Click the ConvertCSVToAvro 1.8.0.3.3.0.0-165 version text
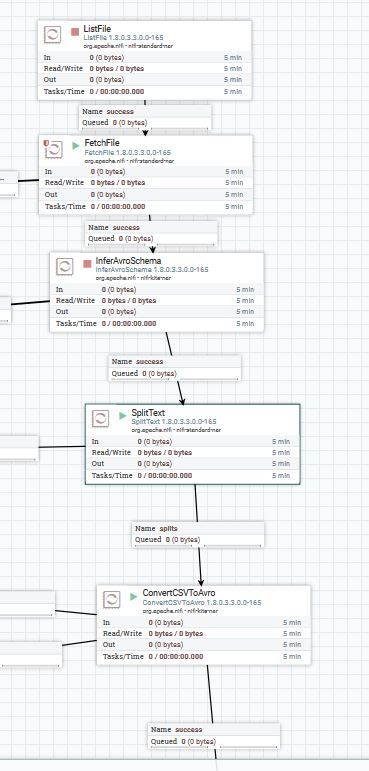This screenshot has height=771, width=369. pos(202,602)
